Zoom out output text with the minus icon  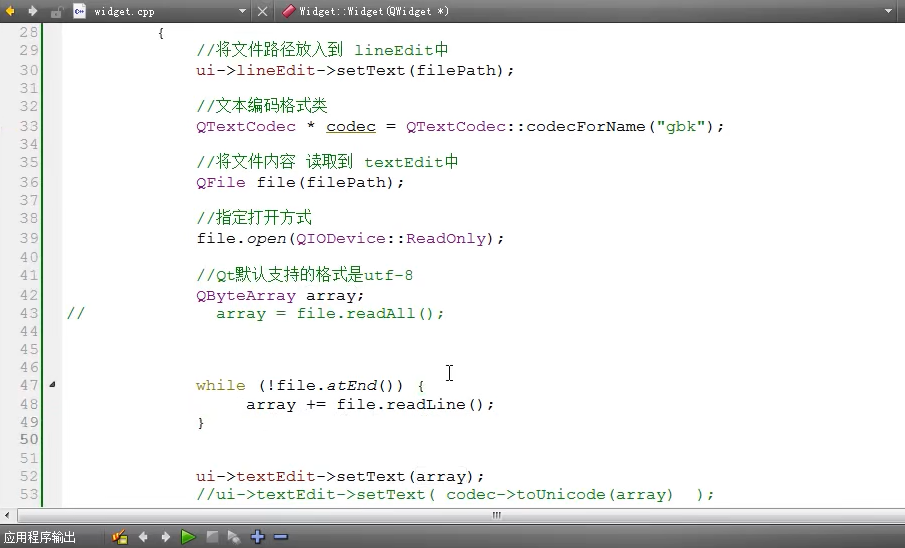281,537
